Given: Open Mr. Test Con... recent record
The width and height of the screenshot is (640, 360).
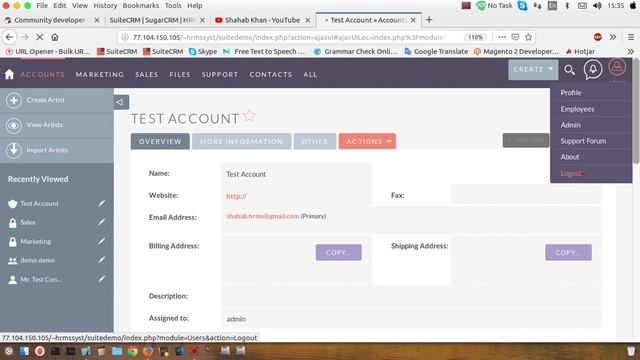Looking at the screenshot, I should click(x=41, y=280).
